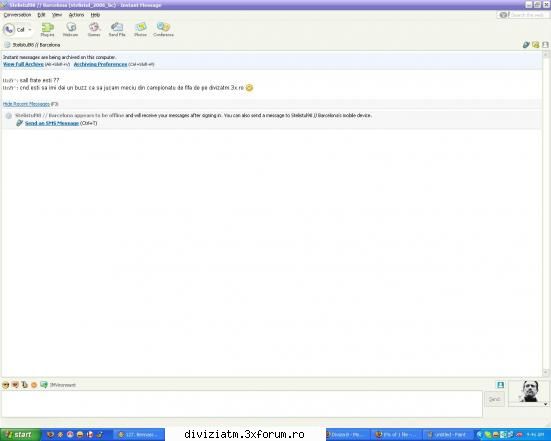This screenshot has width=551, height=441.
Task: Click Send an SMS Message link
Action: click(52, 123)
